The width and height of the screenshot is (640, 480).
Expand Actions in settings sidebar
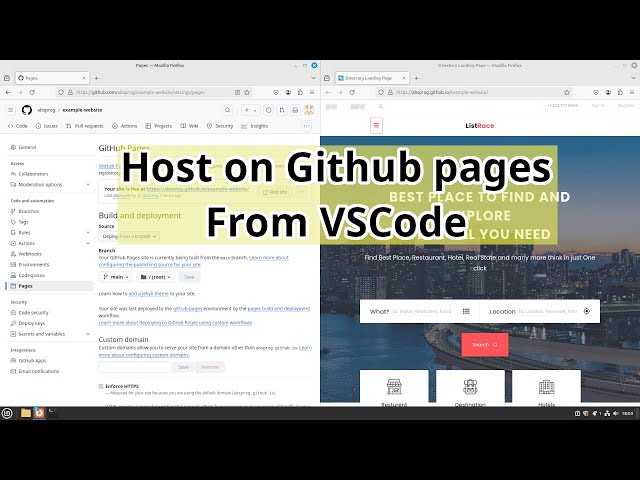(x=88, y=243)
